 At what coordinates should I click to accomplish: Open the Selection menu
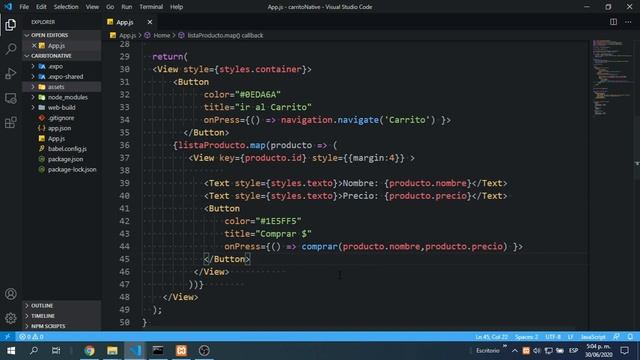(x=66, y=7)
